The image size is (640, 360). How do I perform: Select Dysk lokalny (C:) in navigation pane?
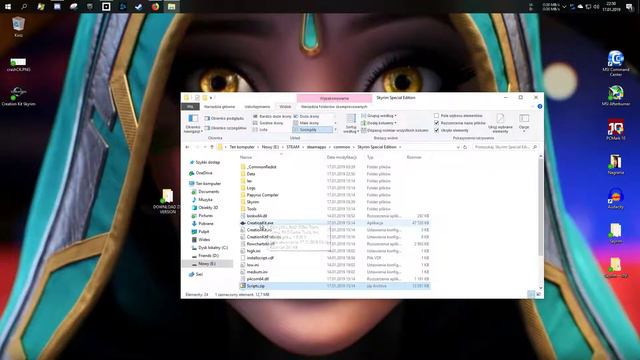tap(213, 247)
